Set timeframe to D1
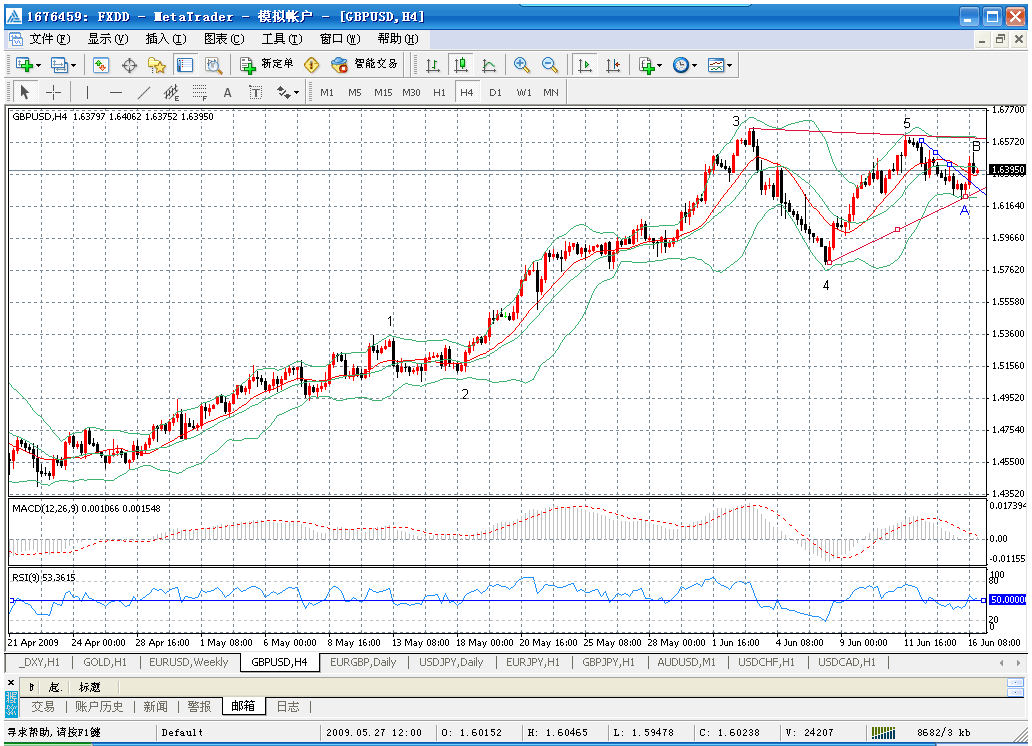1032x746 pixels. point(495,92)
